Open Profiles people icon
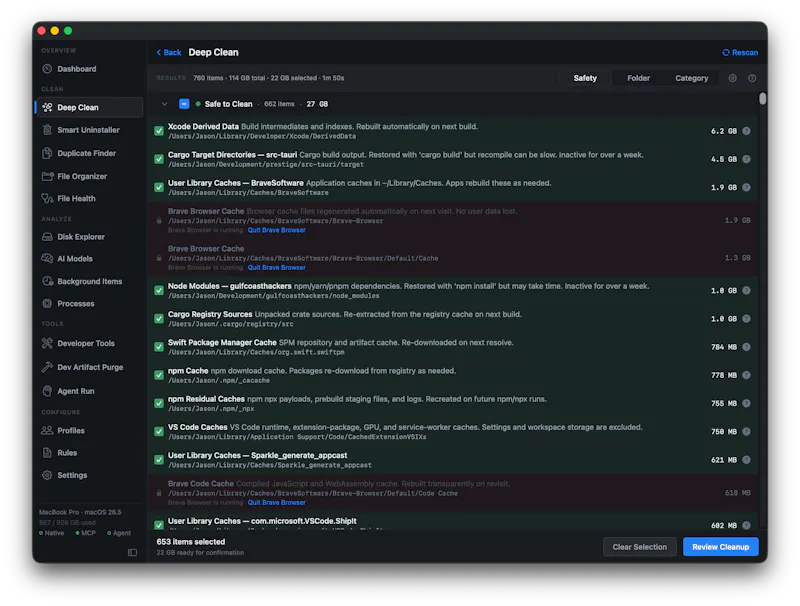The width and height of the screenshot is (800, 606). pos(47,431)
